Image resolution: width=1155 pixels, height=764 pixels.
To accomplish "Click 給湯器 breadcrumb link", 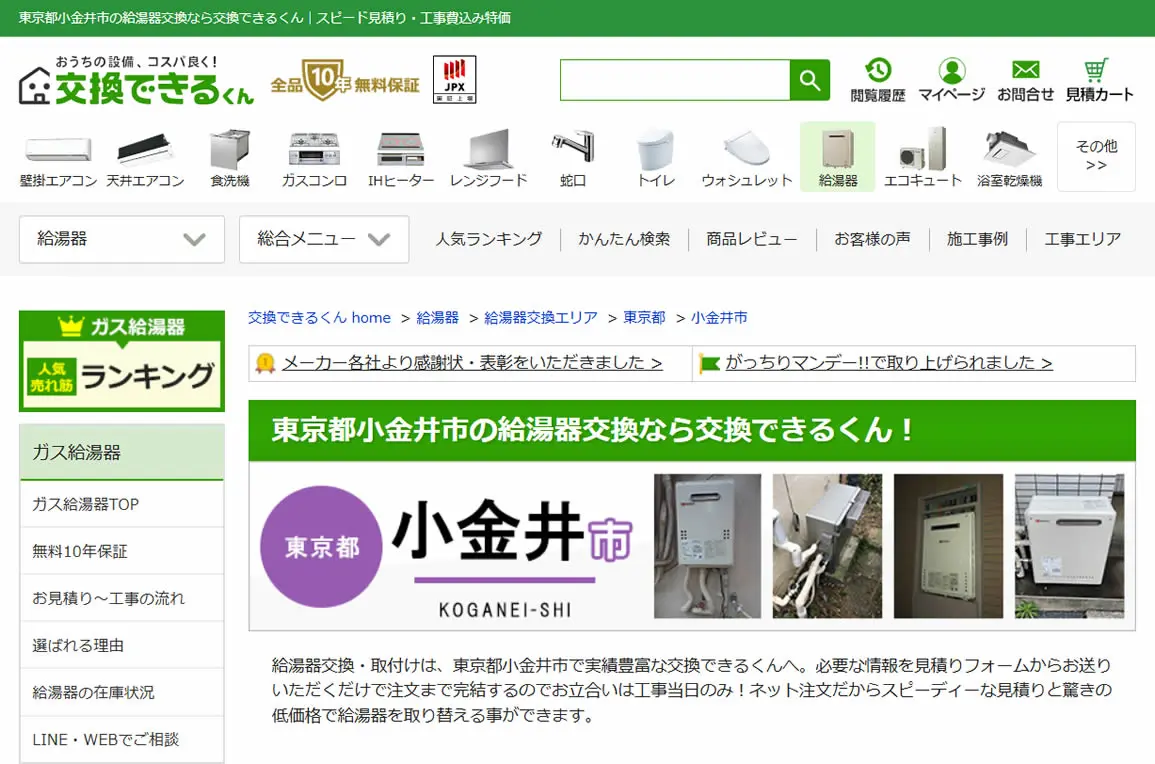I will tap(438, 318).
